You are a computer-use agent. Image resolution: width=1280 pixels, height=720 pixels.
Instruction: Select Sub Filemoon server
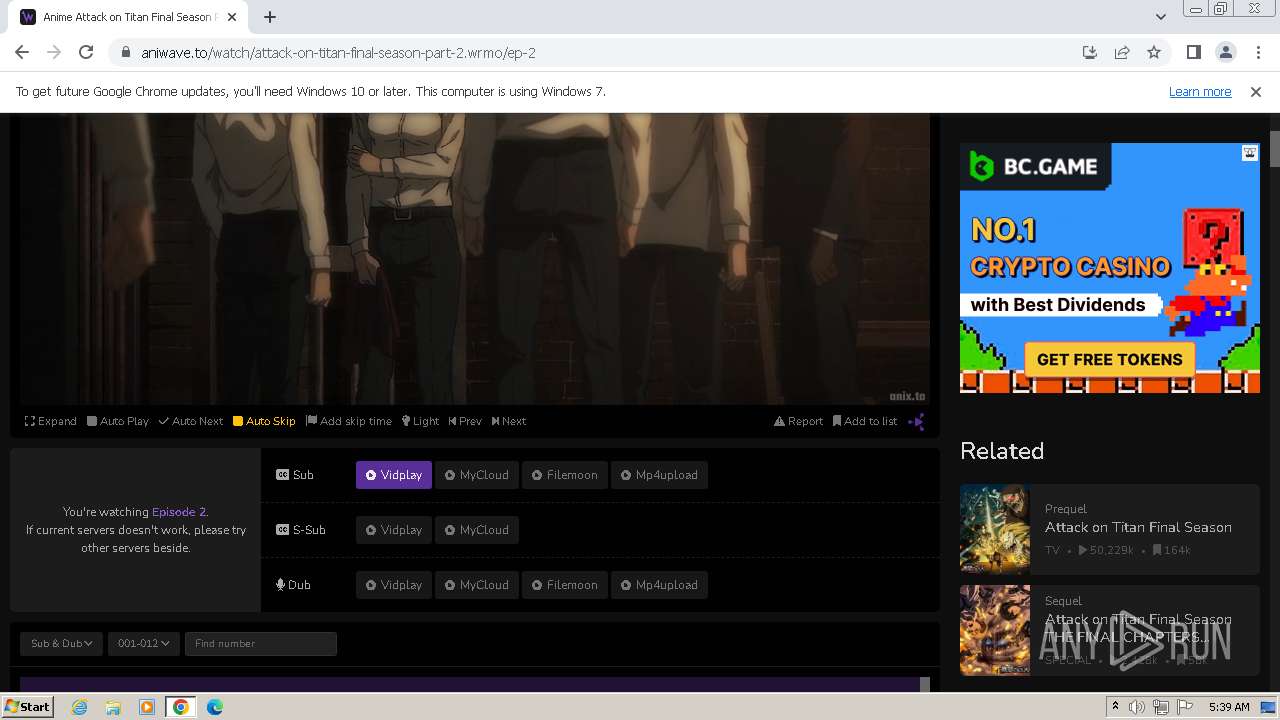[564, 475]
